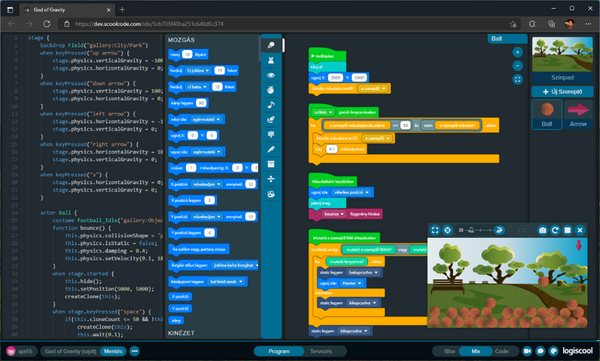Select the motion (rocket) block category
Screen dimensions: 600x361
[x=271, y=45]
